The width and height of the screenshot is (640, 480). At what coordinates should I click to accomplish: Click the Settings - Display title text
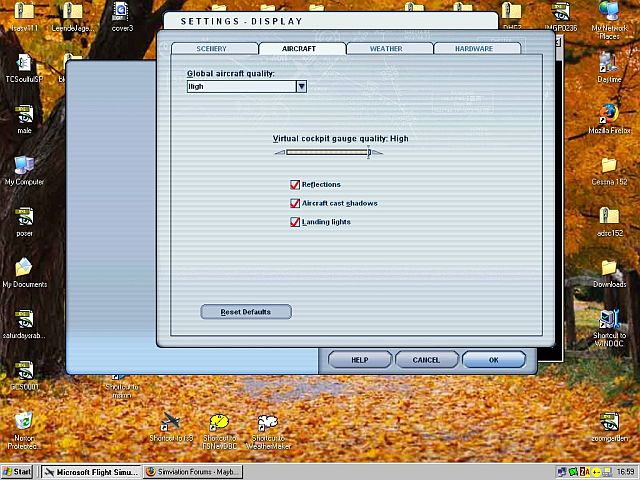[x=242, y=22]
